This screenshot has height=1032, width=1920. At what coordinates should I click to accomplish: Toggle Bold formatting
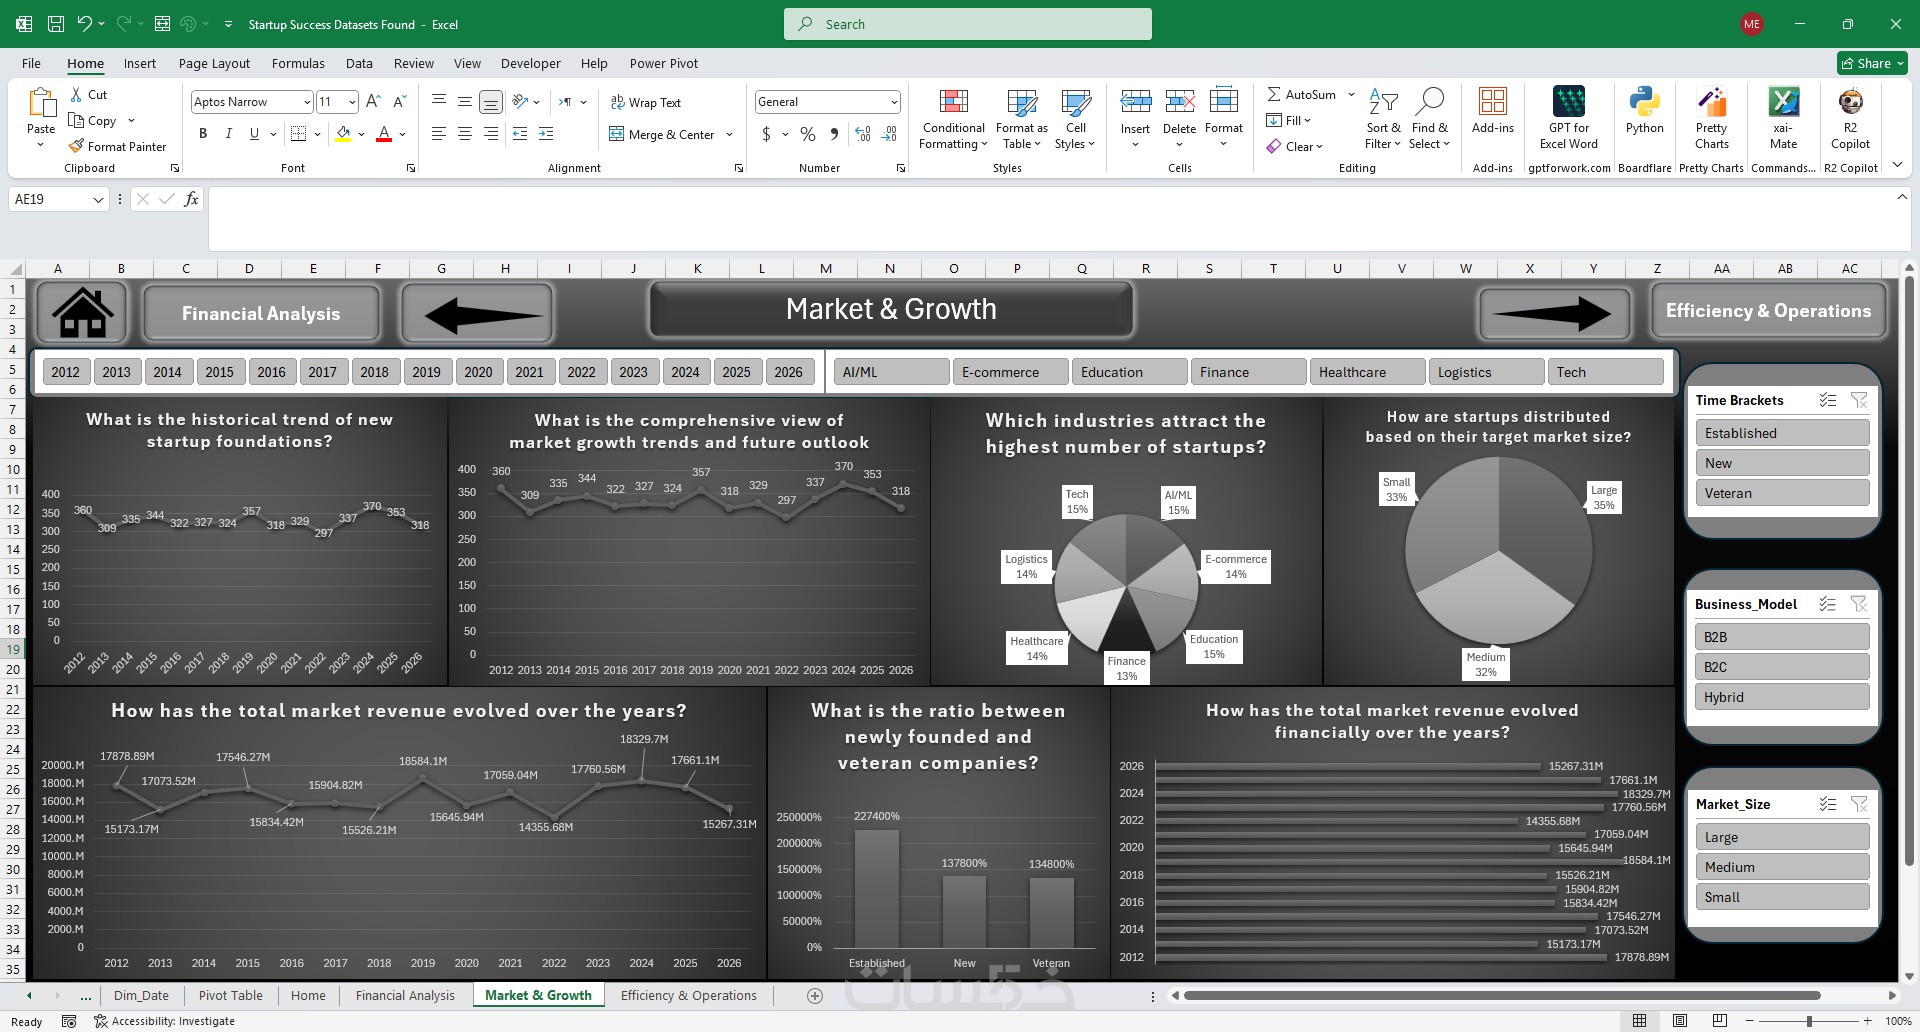203,133
